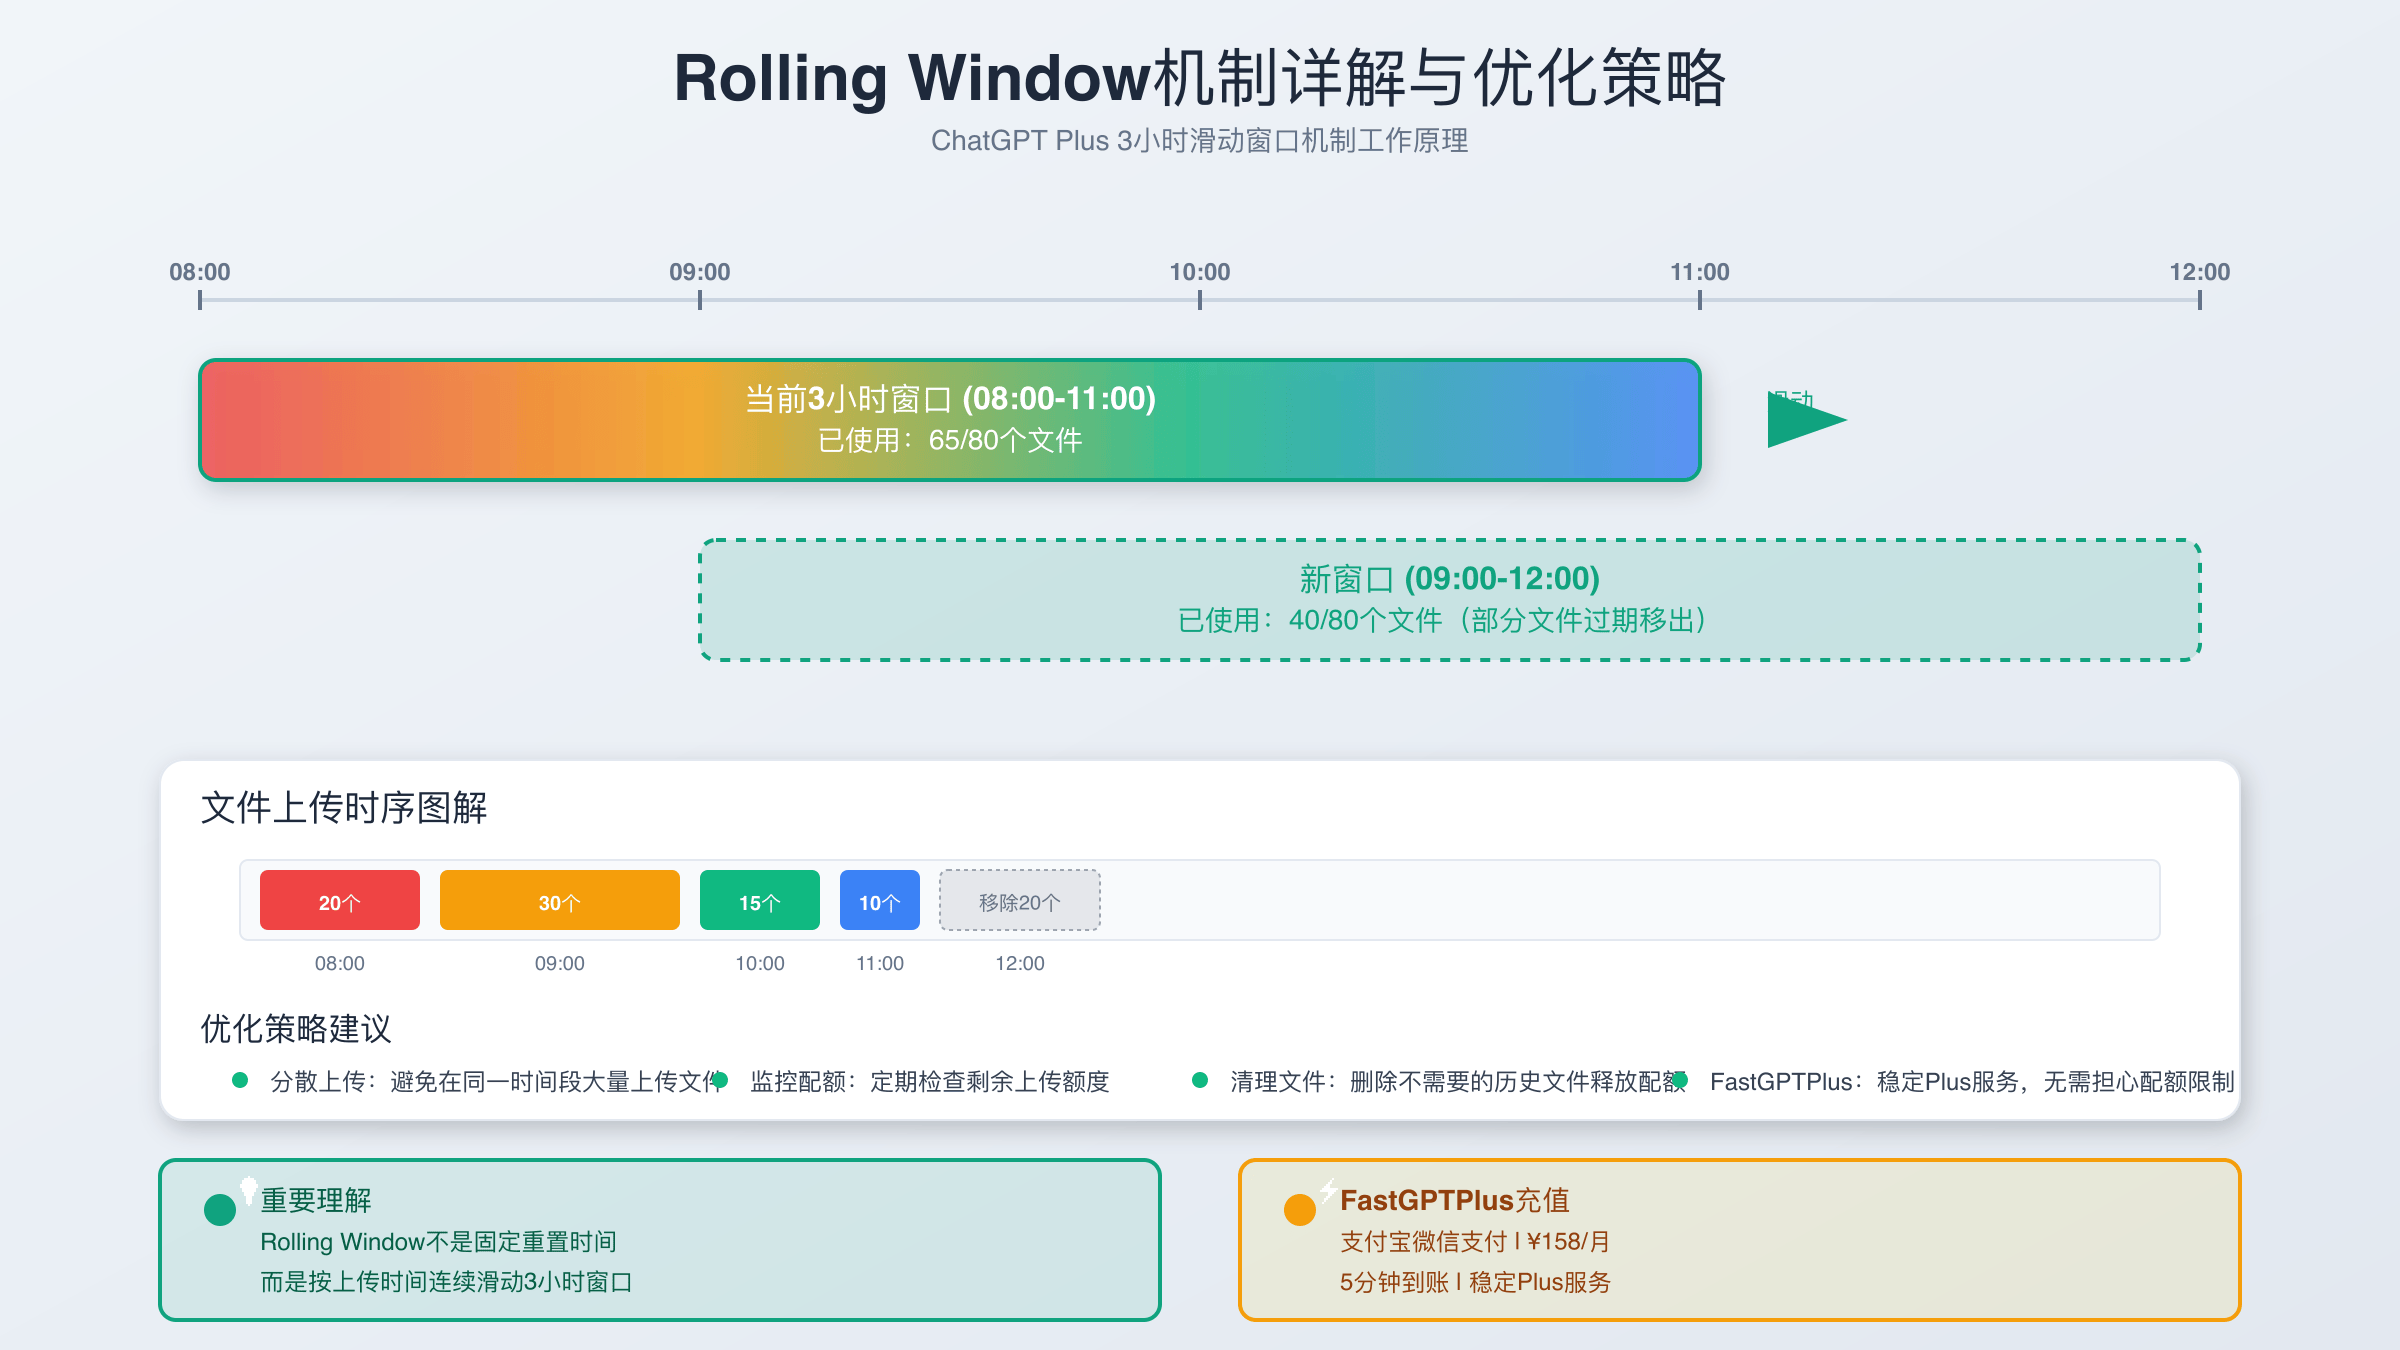
Task: Click the tip 清理文件：删除不需要的历史文件释放配额
Action: coord(1457,1082)
